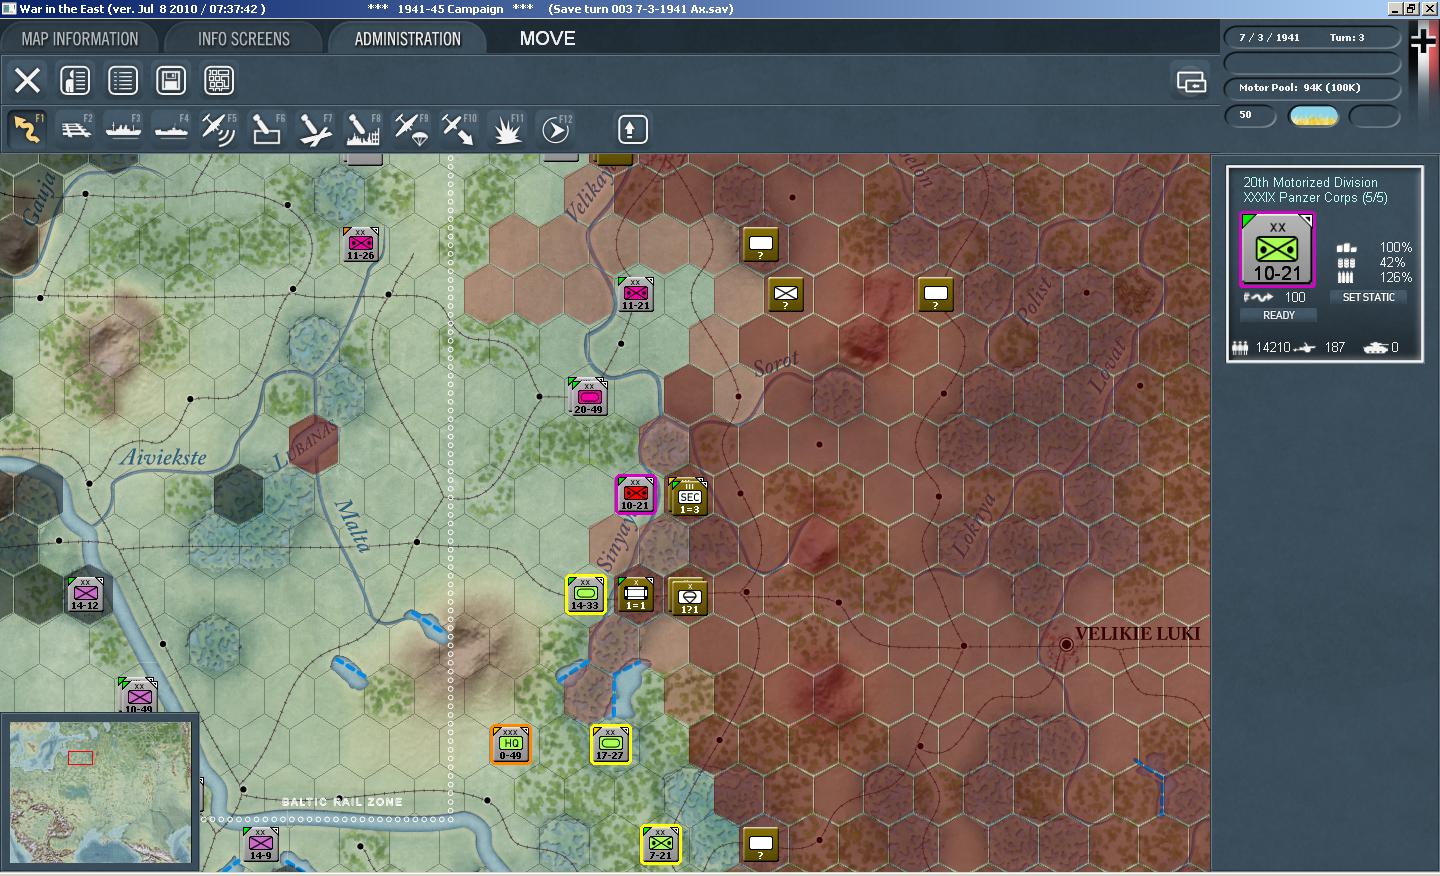Open the MAP INFORMATION tab
This screenshot has height=876, width=1440.
[80, 39]
